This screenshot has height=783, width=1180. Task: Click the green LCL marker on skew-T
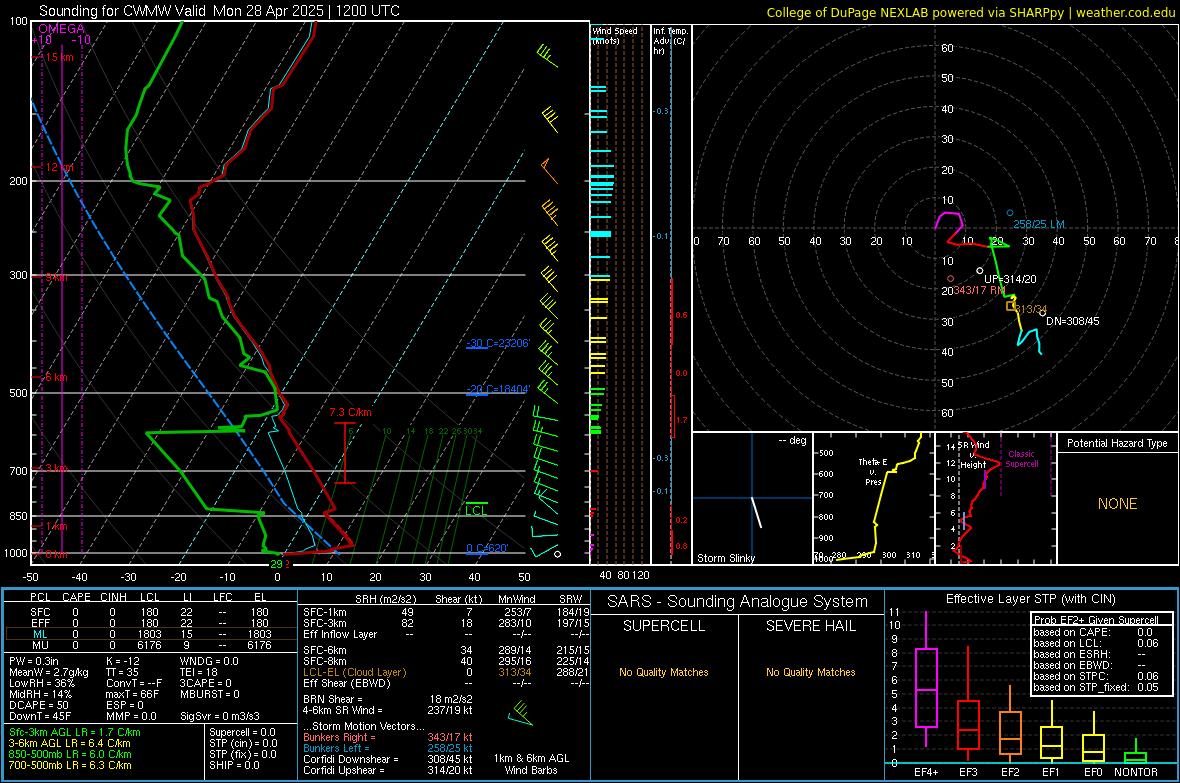pyautogui.click(x=476, y=509)
